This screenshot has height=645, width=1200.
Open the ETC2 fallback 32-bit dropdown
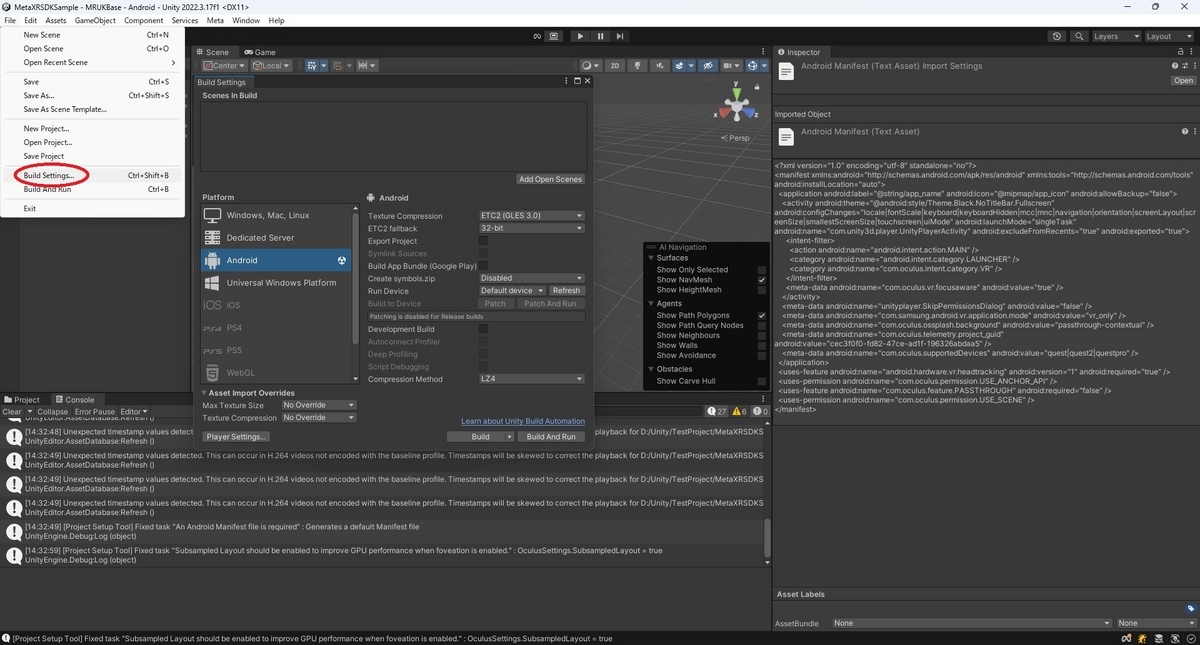pyautogui.click(x=531, y=228)
